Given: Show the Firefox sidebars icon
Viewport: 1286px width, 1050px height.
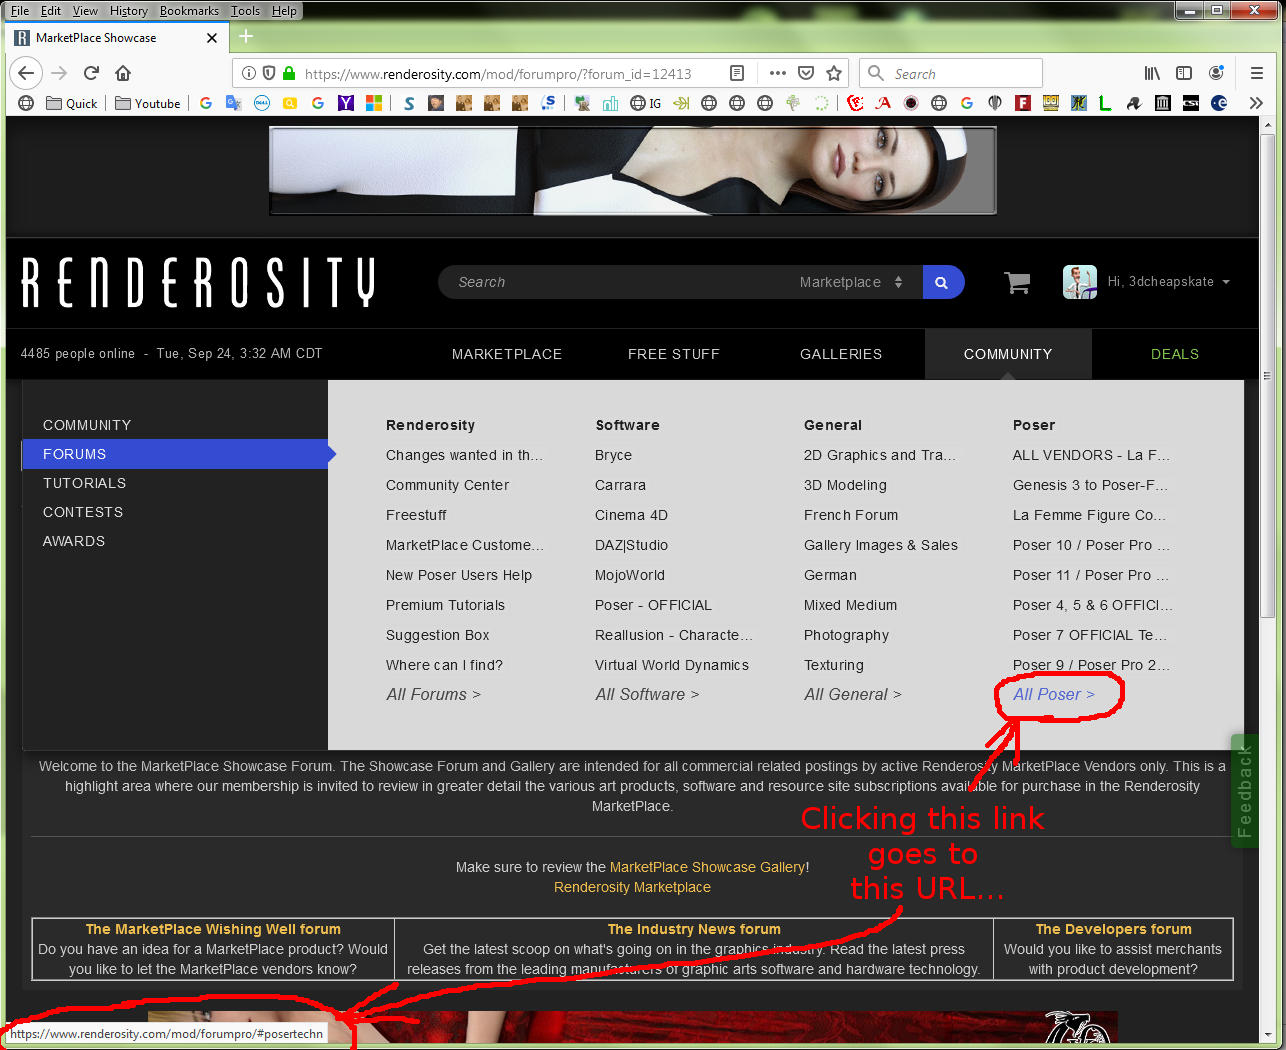Looking at the screenshot, I should click(1184, 73).
